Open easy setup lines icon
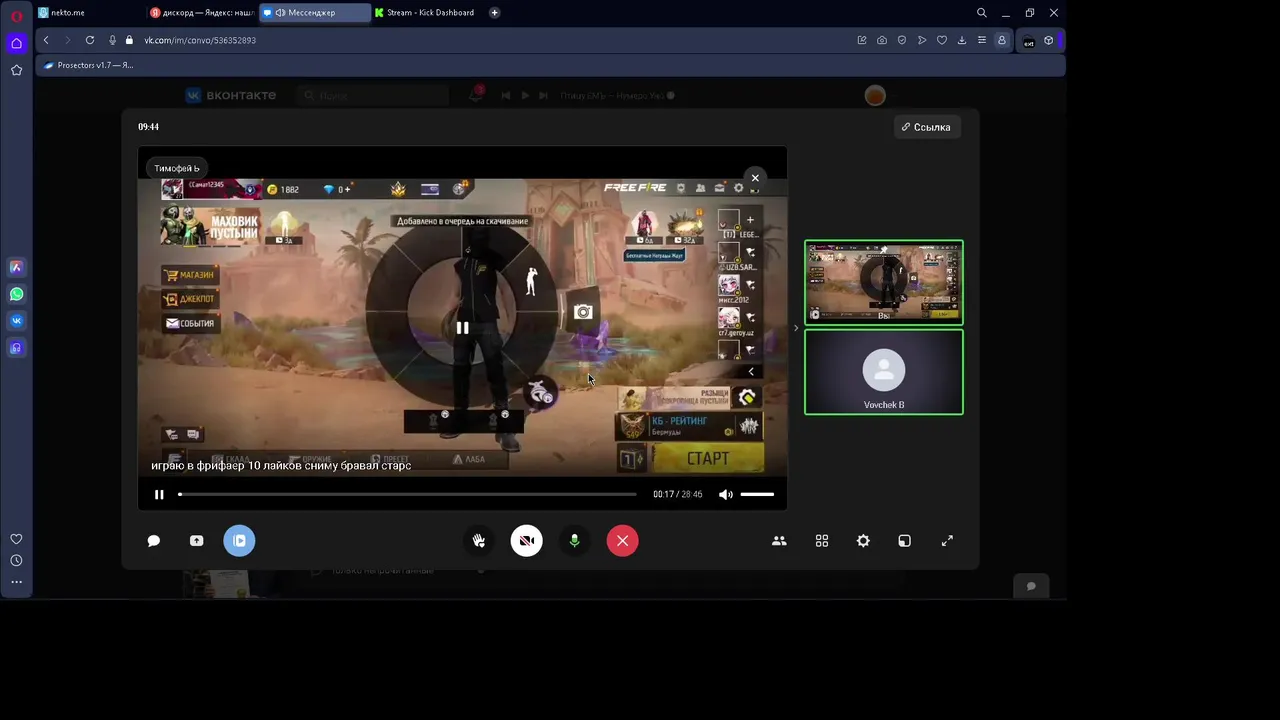Image resolution: width=1280 pixels, height=720 pixels. tap(982, 40)
